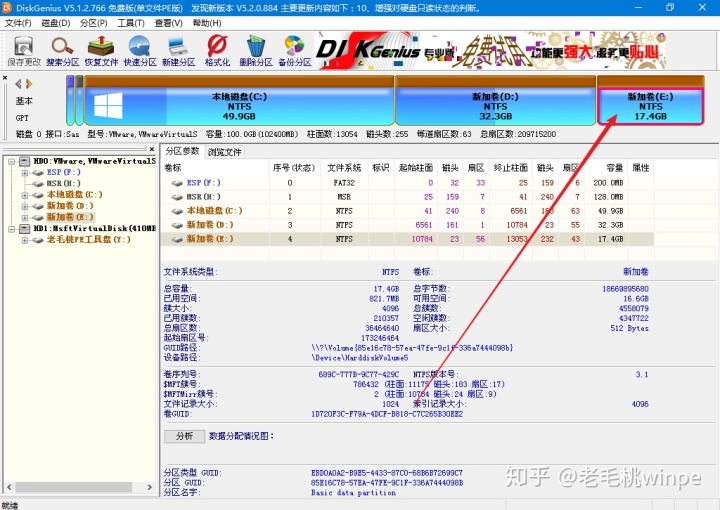The image size is (720, 510).
Task: Click HD1 disk icon in tree
Action: pos(25,228)
